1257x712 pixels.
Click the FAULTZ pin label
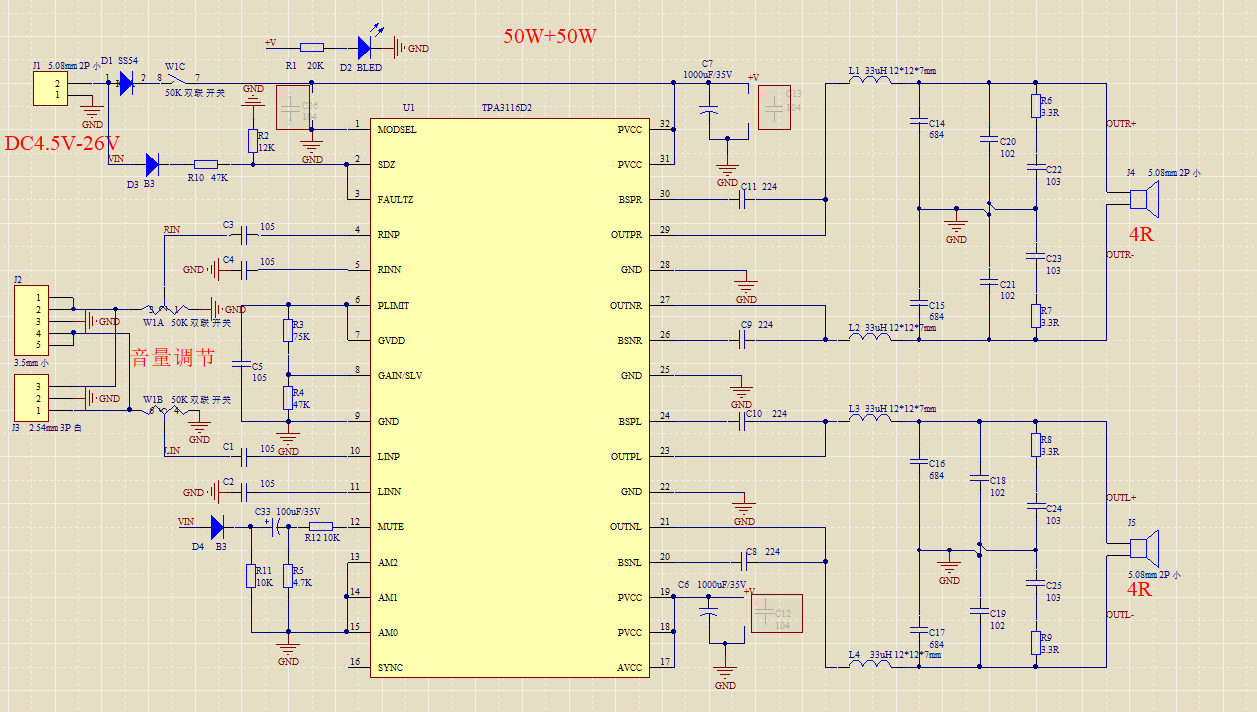(x=396, y=200)
